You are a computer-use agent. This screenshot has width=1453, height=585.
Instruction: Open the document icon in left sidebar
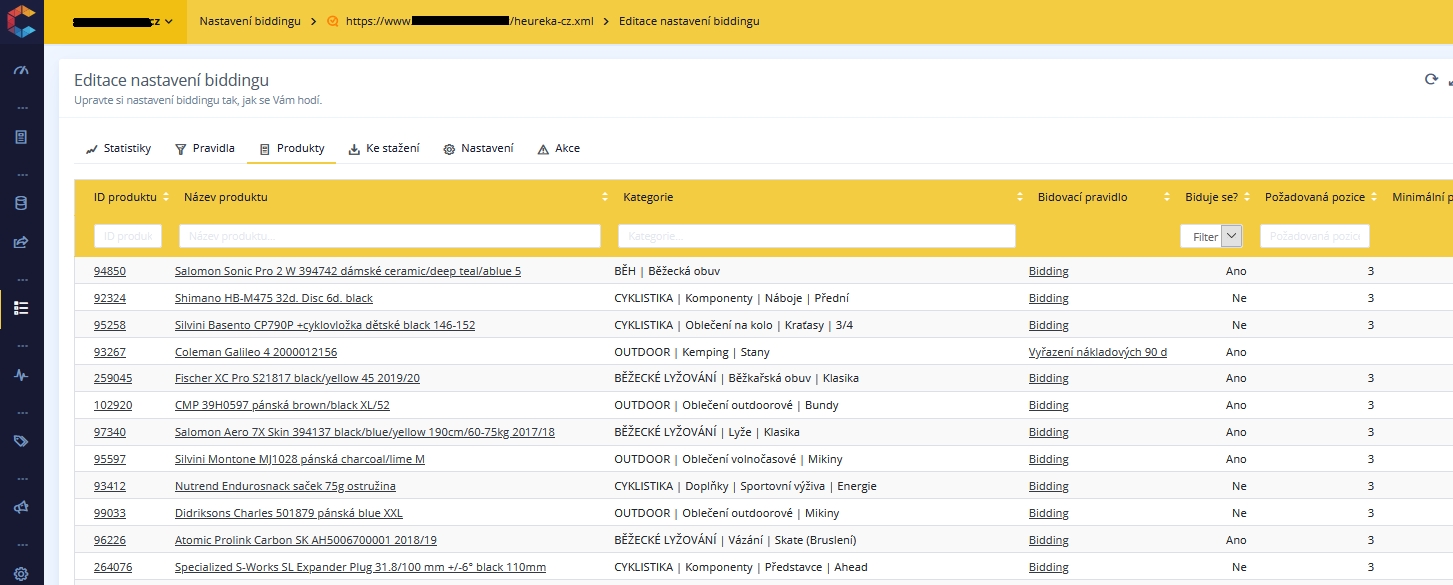point(21,137)
